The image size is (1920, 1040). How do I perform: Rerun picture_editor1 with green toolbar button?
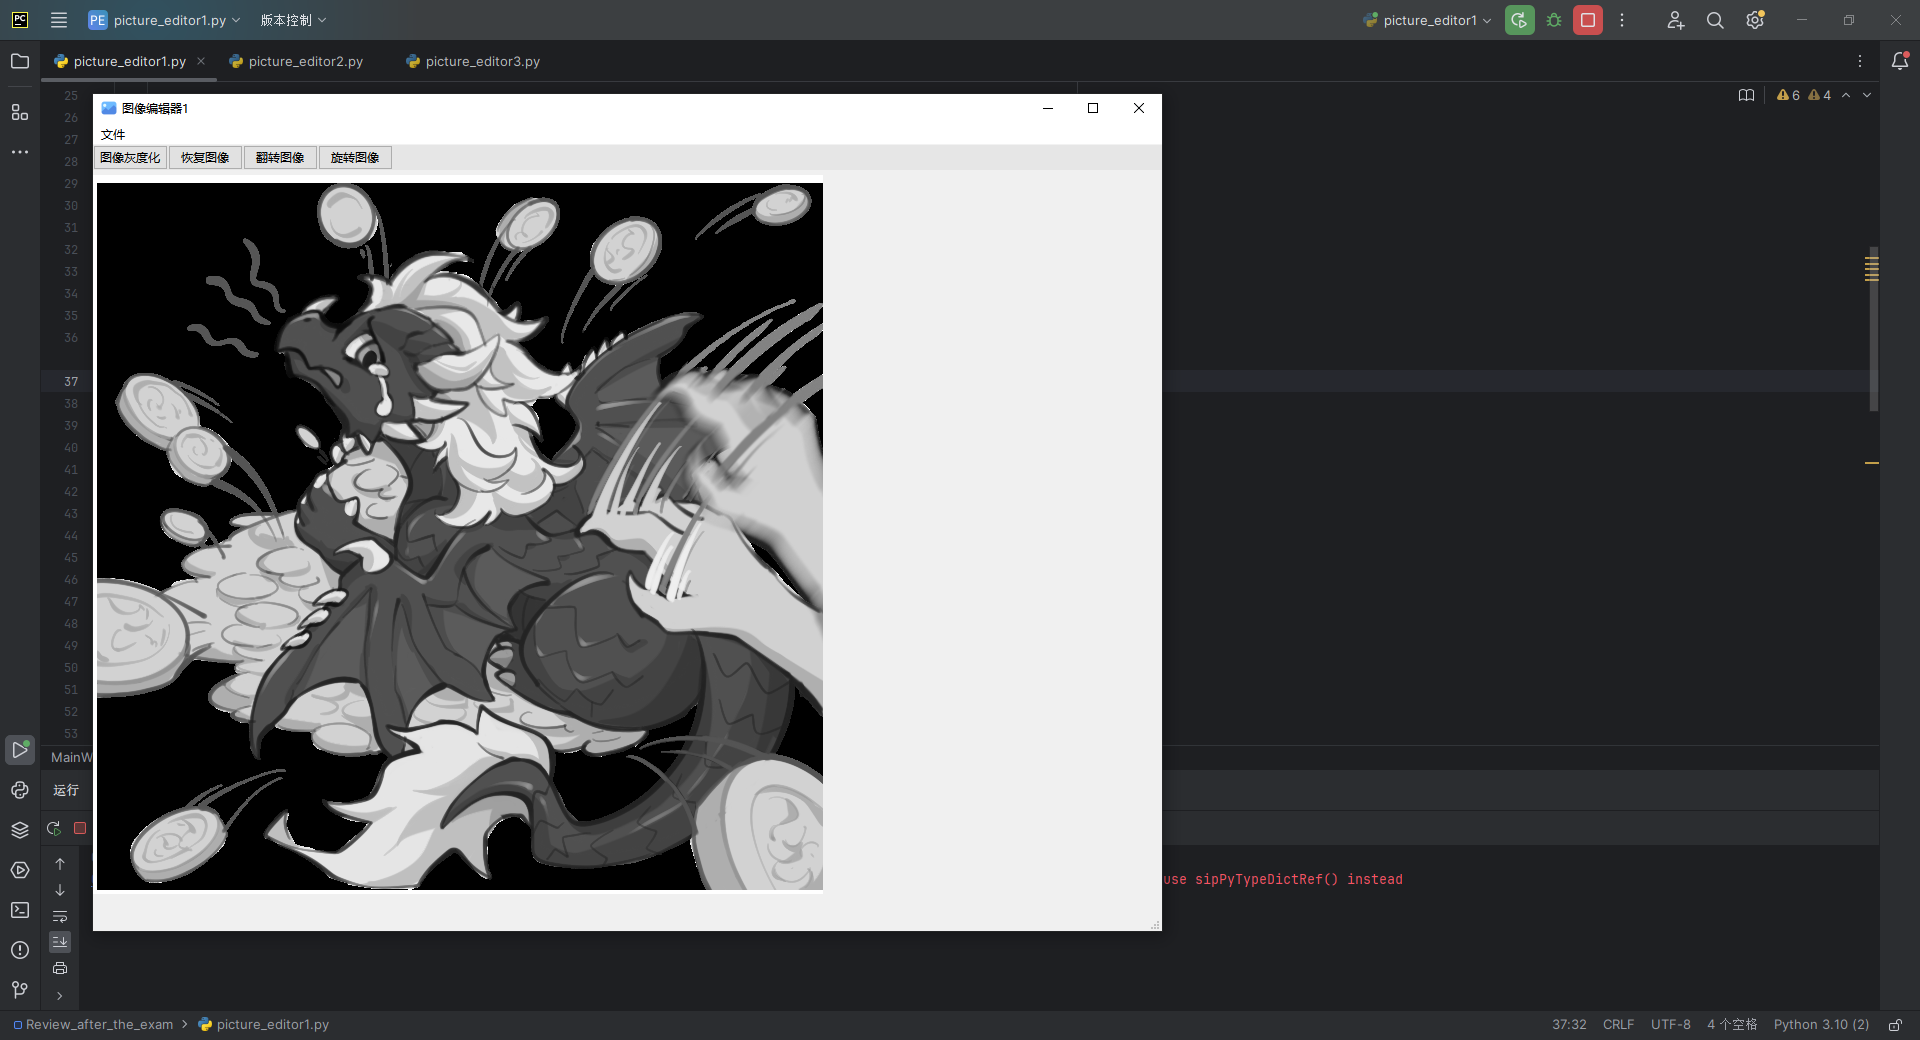click(x=1520, y=20)
